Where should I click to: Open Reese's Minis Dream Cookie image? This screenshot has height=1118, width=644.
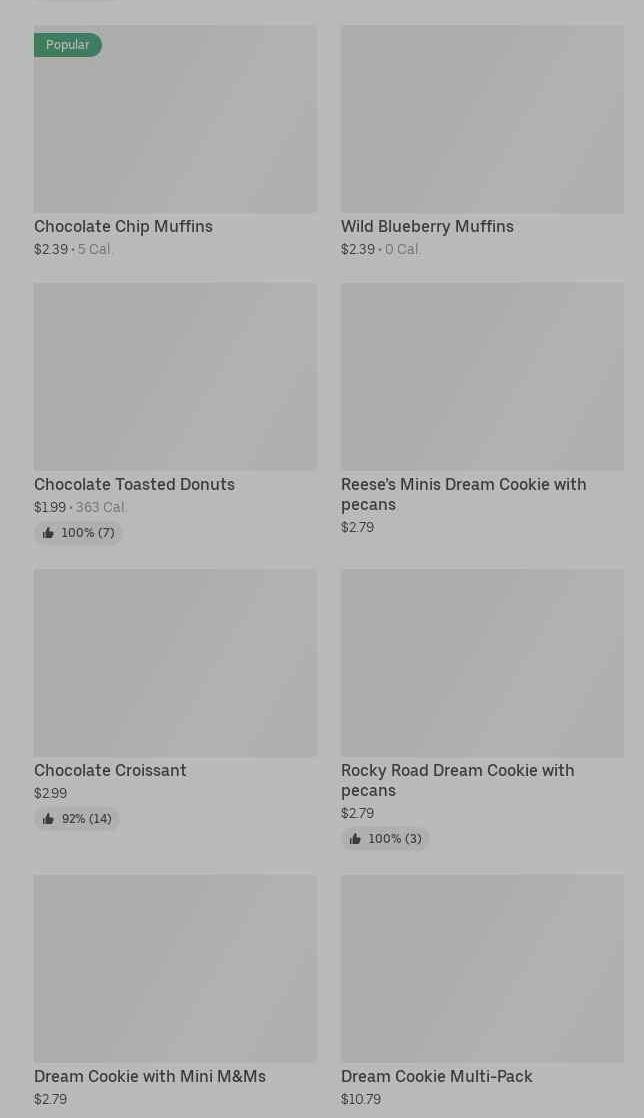(482, 376)
